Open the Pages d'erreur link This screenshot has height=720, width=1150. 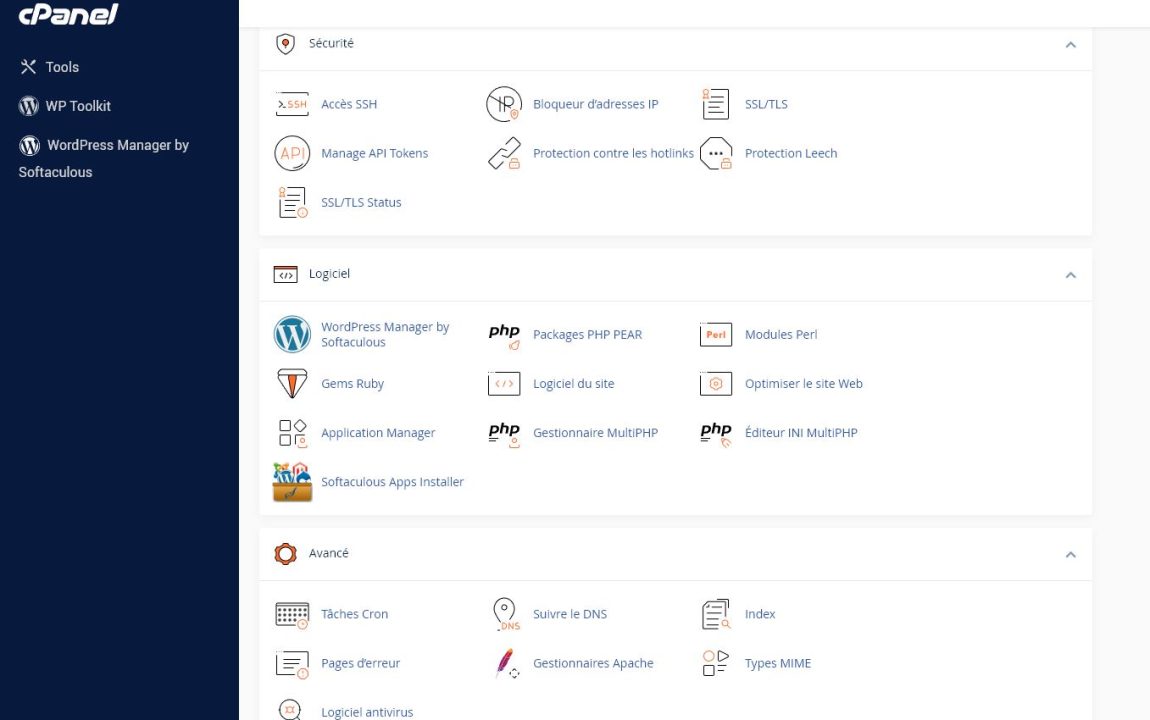(x=361, y=663)
